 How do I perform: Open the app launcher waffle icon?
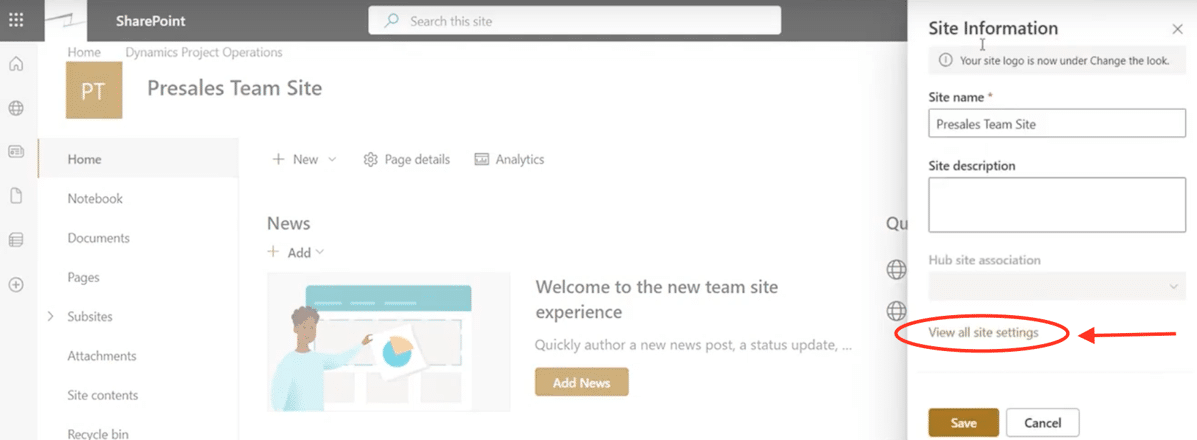(16, 20)
